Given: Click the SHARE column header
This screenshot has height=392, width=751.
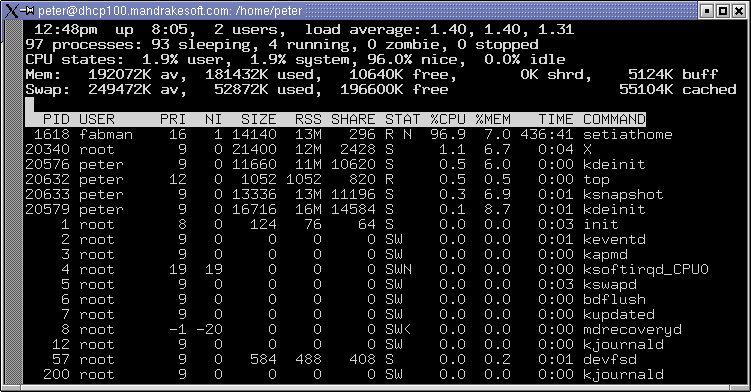Looking at the screenshot, I should coord(353,119).
